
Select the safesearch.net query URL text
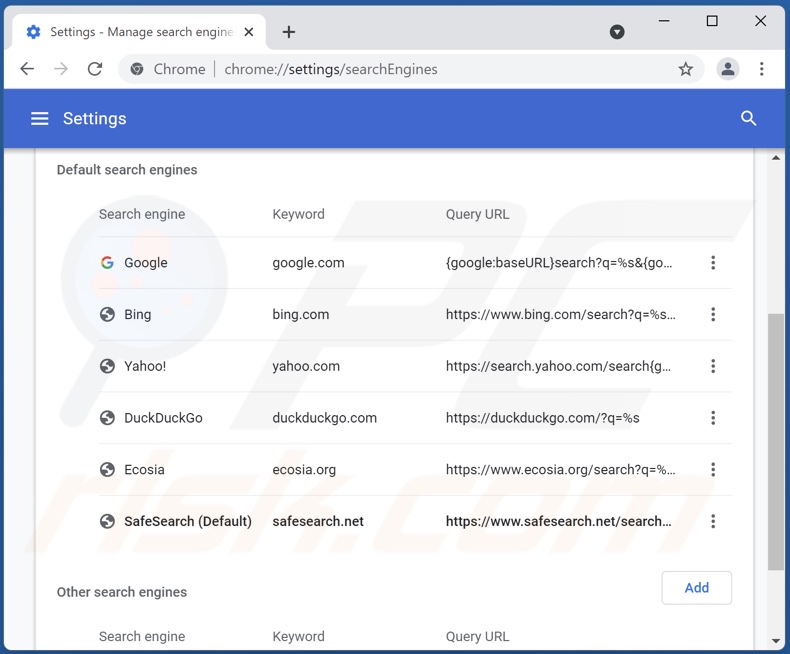click(x=558, y=521)
